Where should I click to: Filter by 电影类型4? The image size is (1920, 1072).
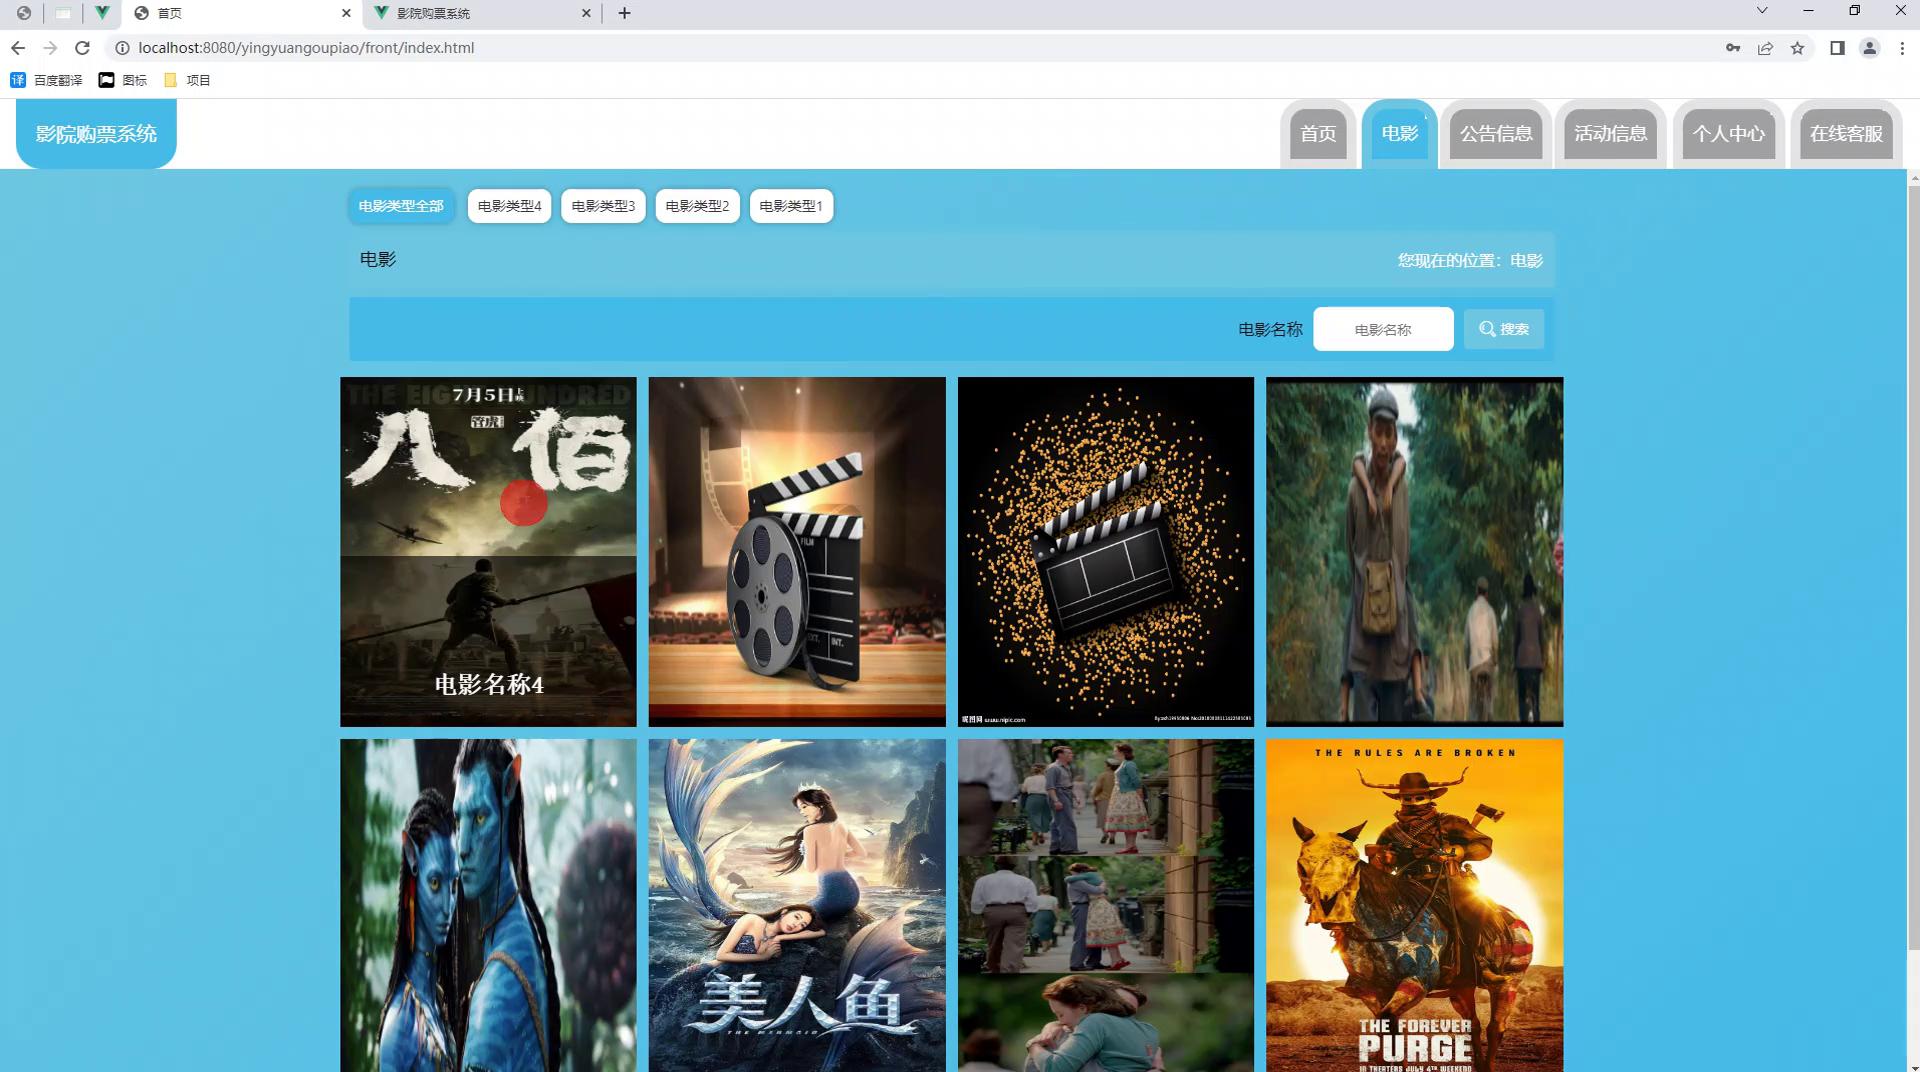tap(509, 206)
